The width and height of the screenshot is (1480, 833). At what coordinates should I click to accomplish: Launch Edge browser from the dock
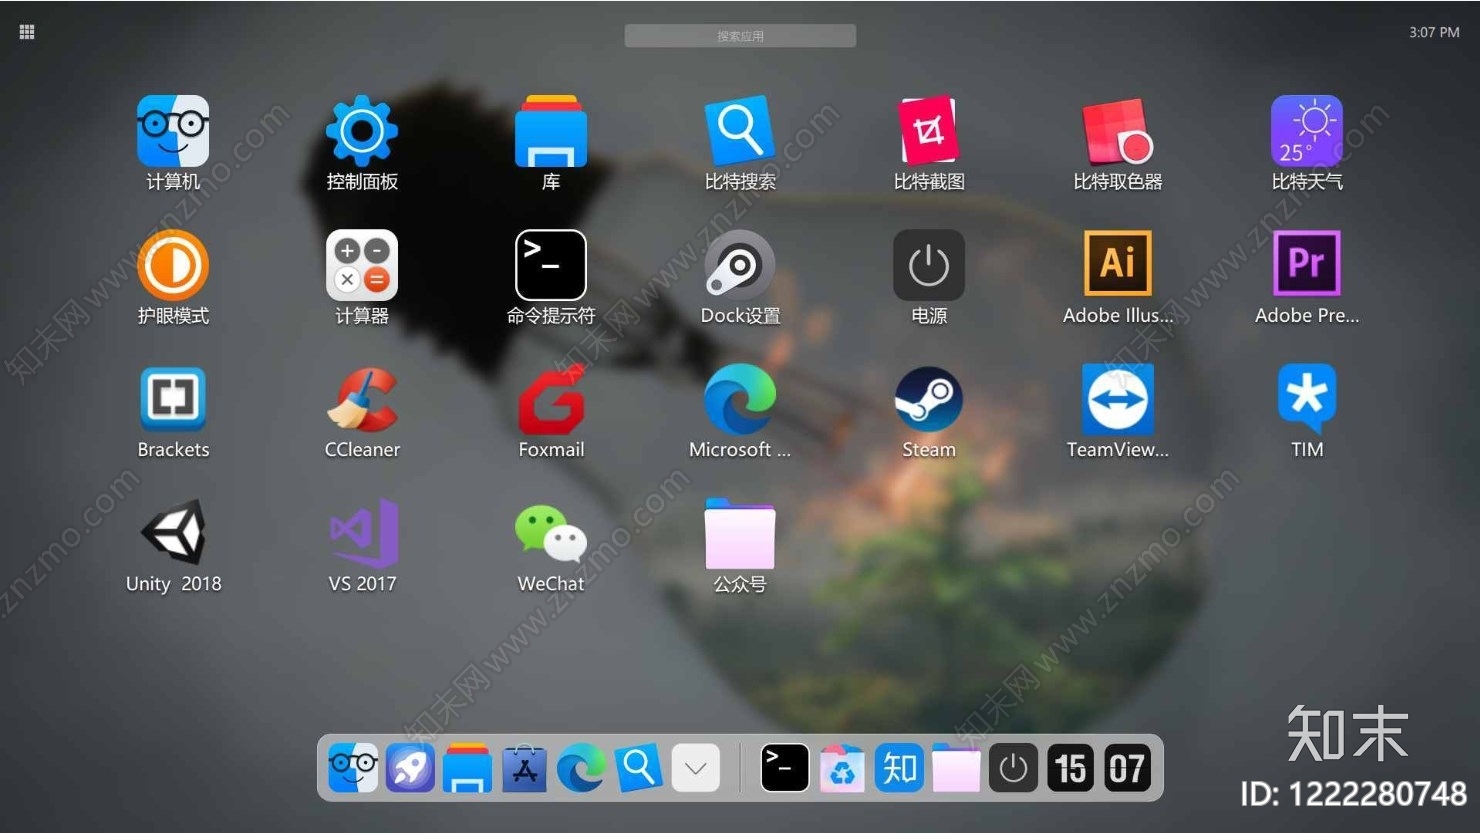coord(581,768)
